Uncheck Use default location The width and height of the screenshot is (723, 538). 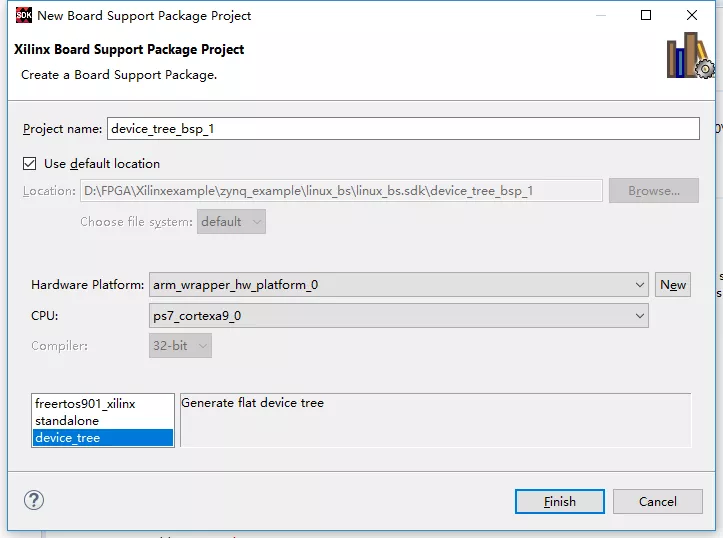click(29, 163)
